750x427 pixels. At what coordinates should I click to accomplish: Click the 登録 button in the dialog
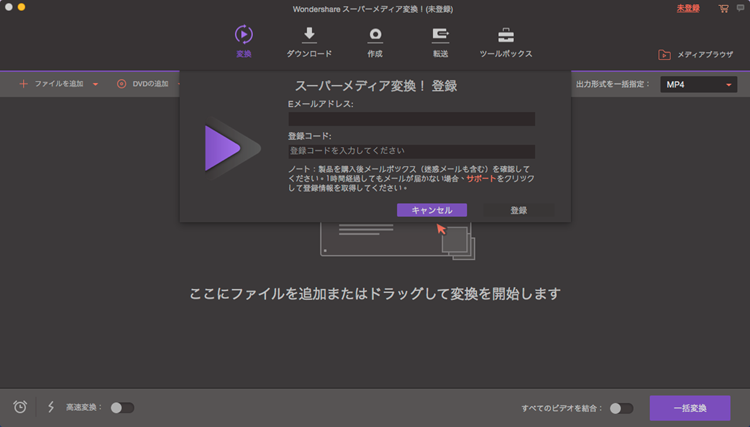[518, 210]
